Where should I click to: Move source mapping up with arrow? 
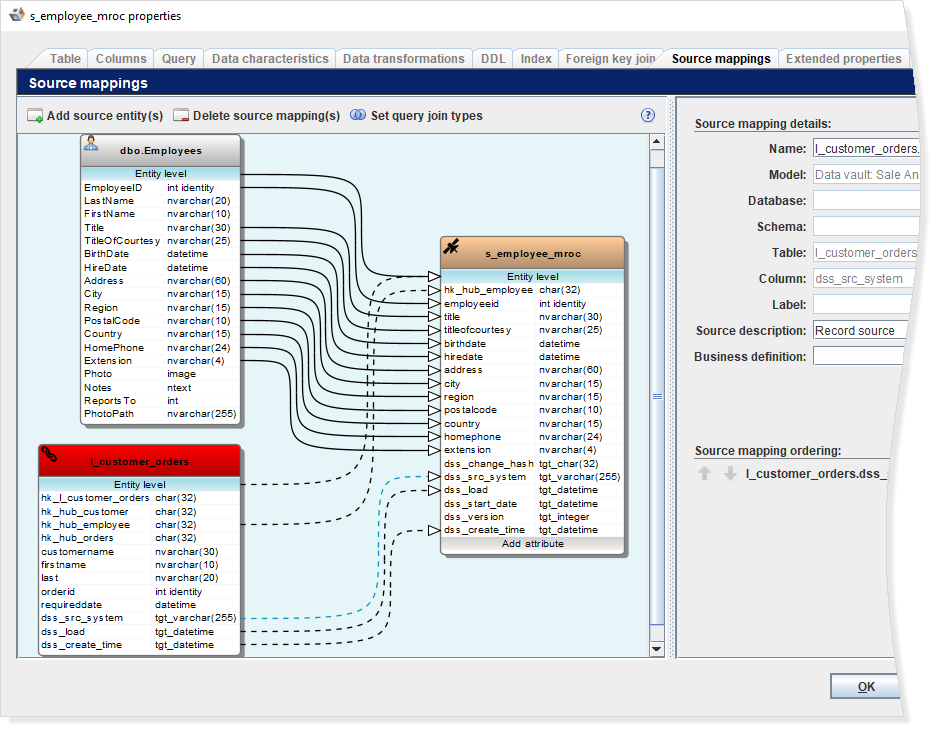[x=705, y=473]
